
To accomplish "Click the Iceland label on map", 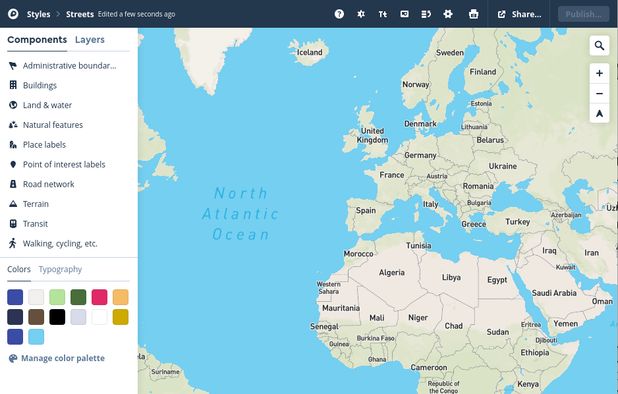I will coord(309,52).
